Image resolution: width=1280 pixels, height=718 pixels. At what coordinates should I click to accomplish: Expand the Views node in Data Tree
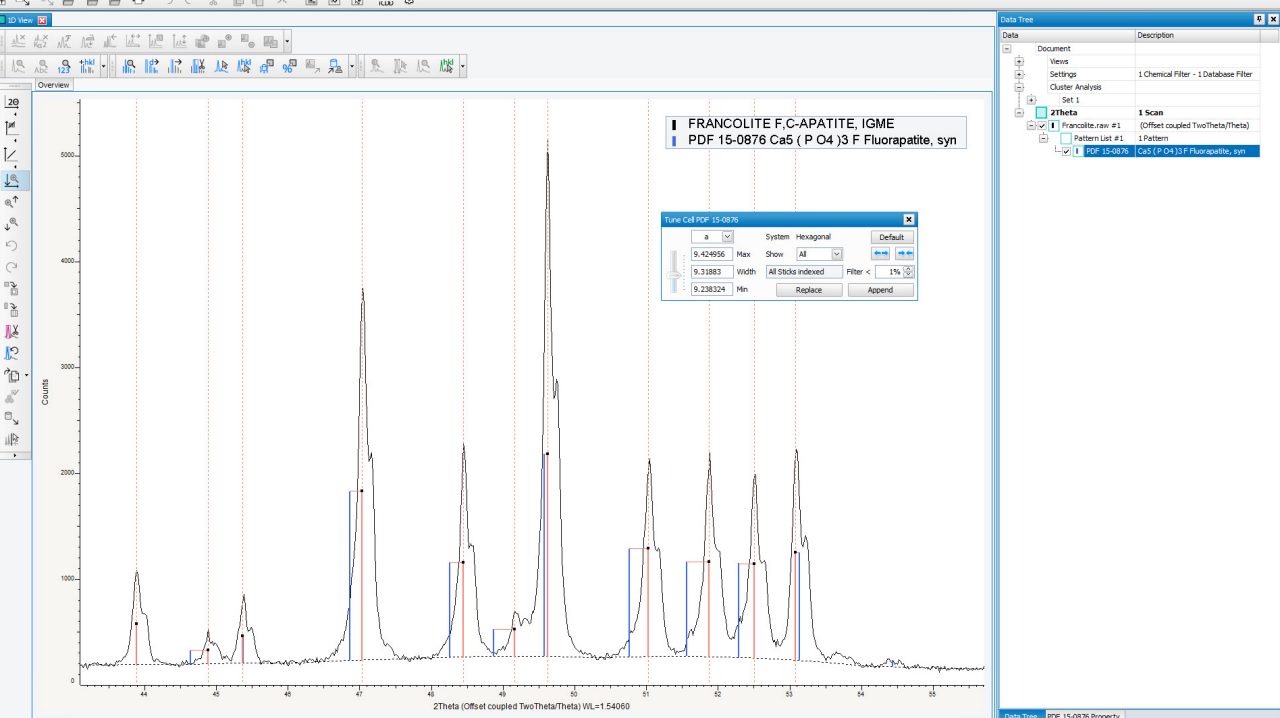1019,61
